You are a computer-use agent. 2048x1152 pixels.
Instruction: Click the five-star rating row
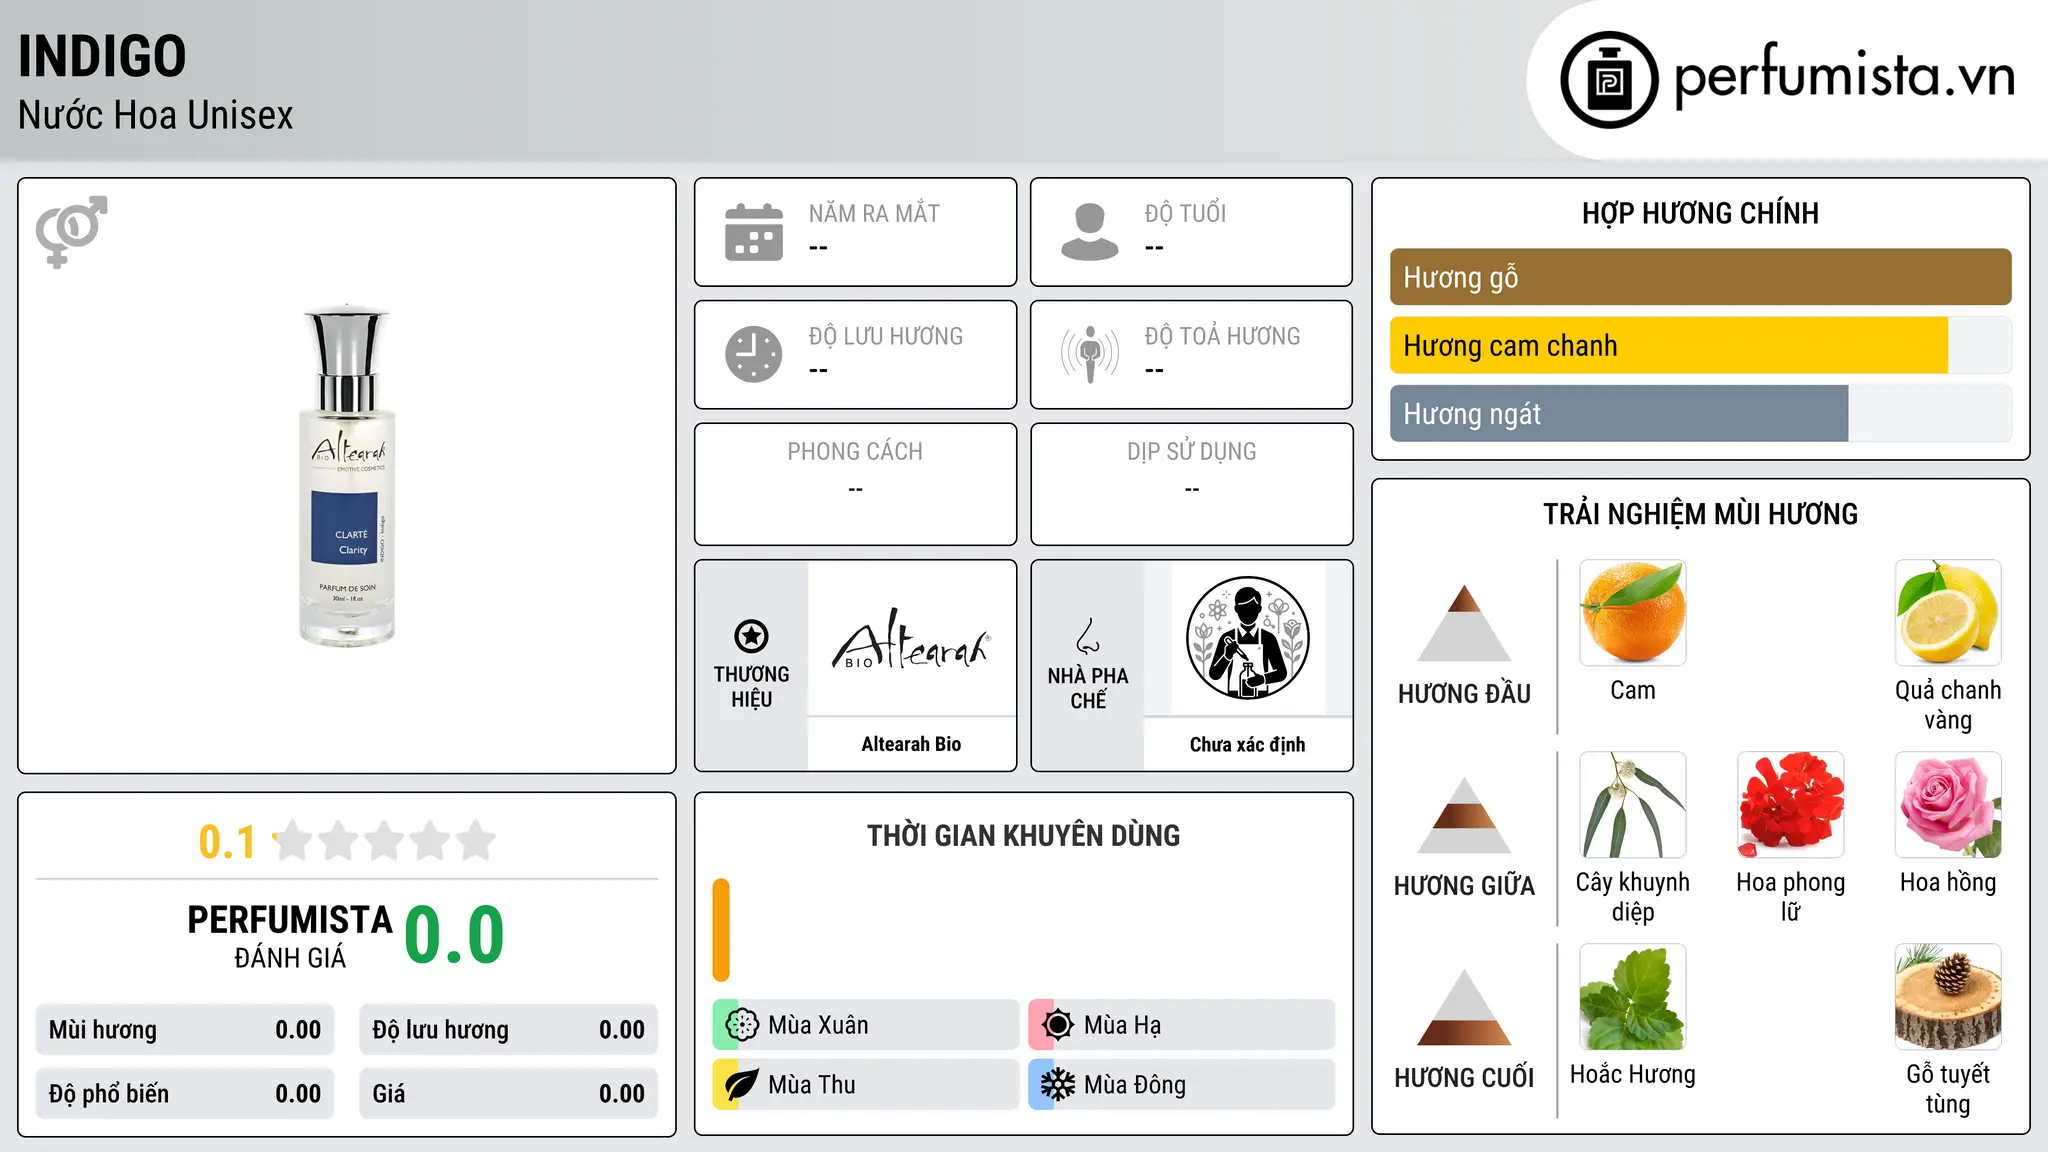coord(385,841)
